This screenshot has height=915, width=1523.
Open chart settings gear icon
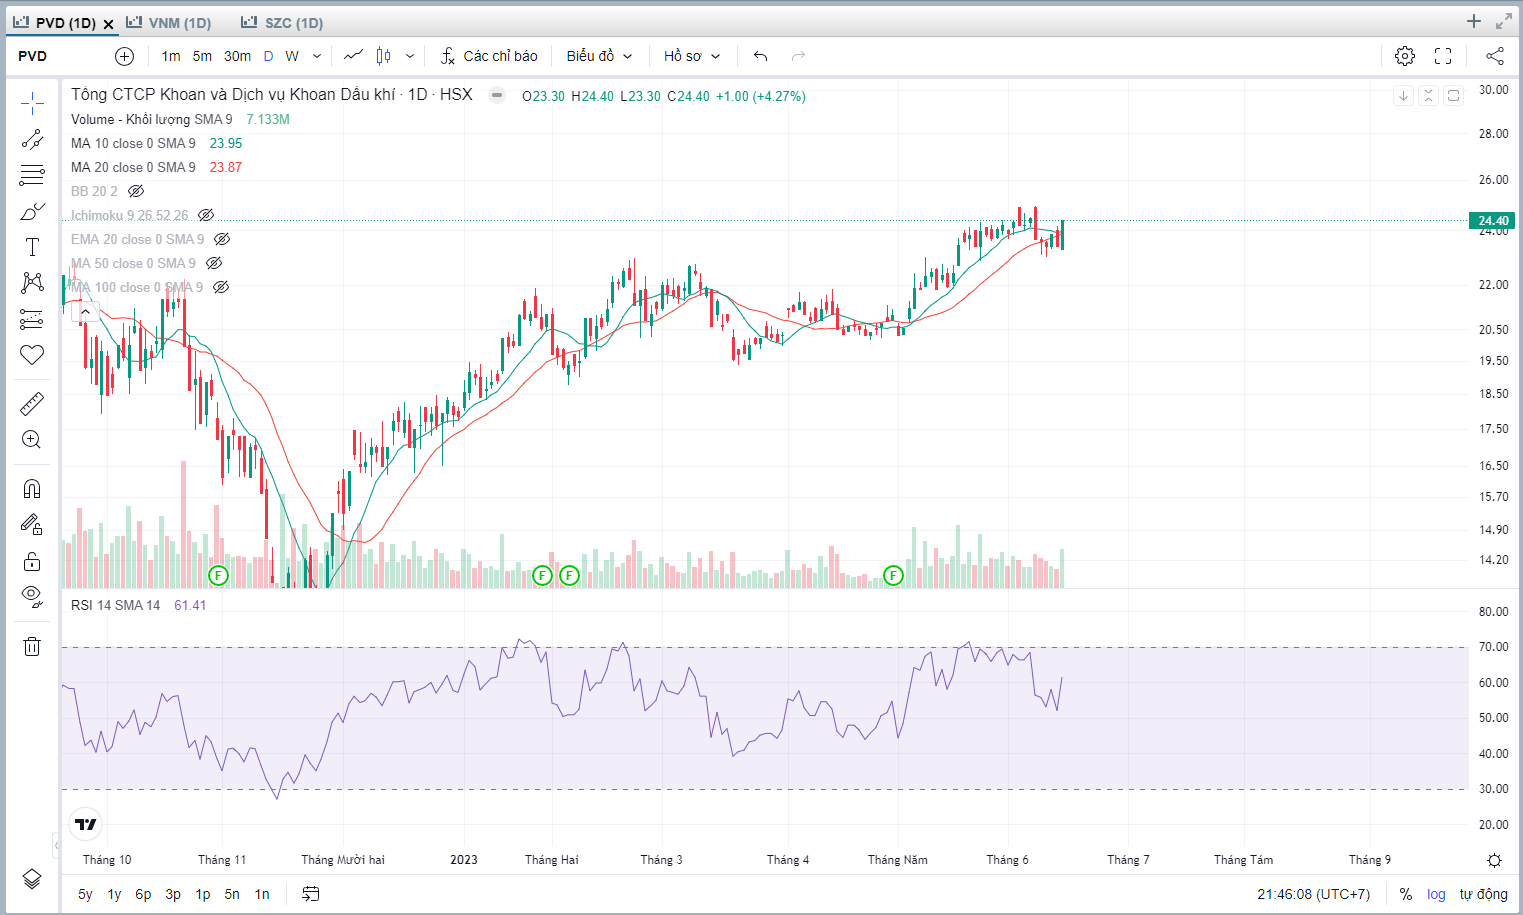1405,56
